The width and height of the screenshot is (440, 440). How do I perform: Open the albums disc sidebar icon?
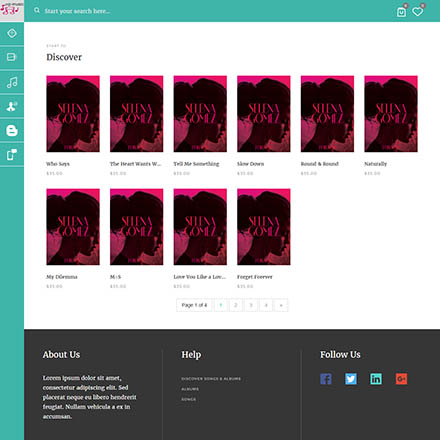click(12, 57)
